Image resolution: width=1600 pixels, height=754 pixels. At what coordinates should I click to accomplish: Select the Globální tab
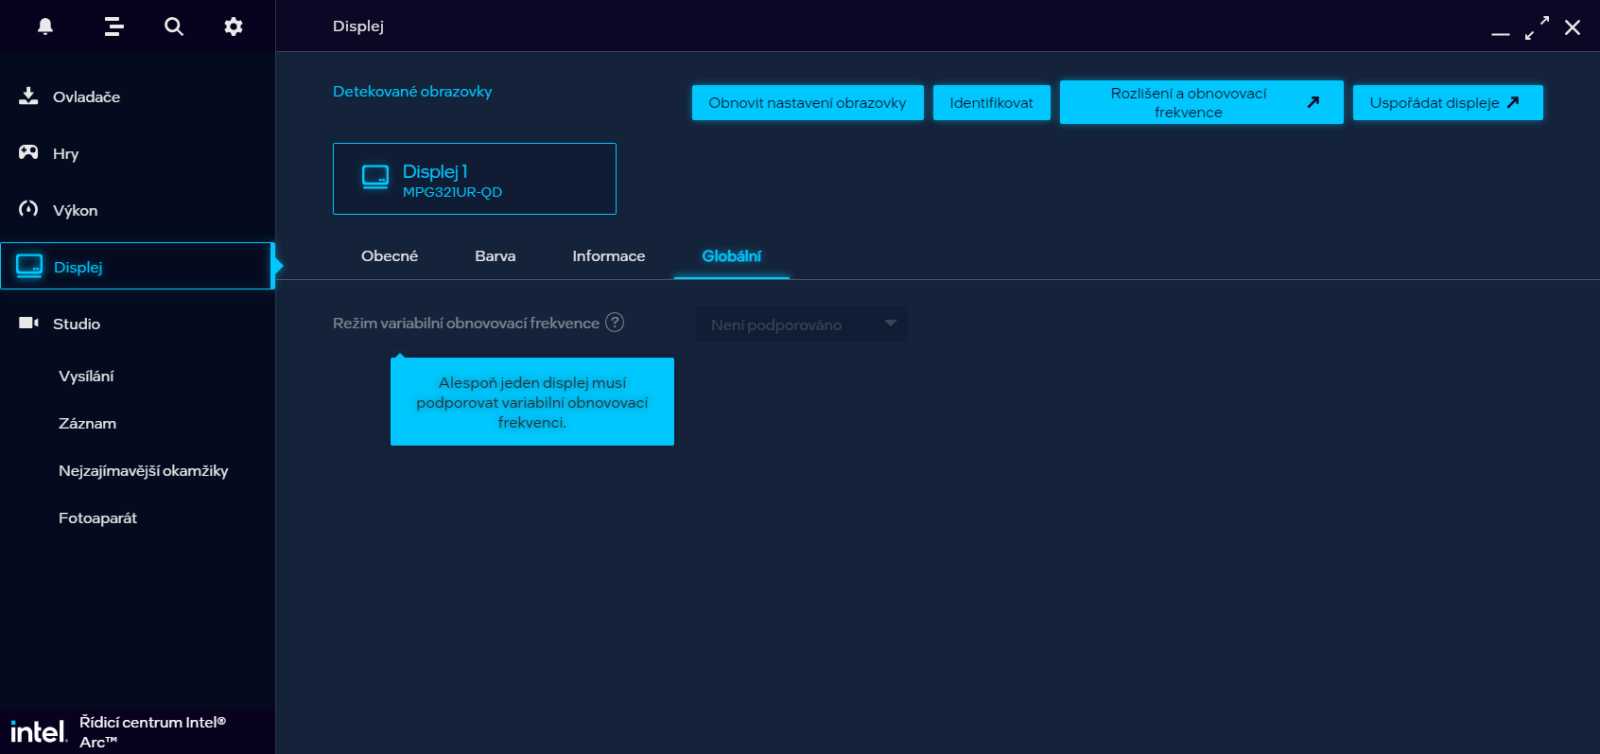(731, 256)
